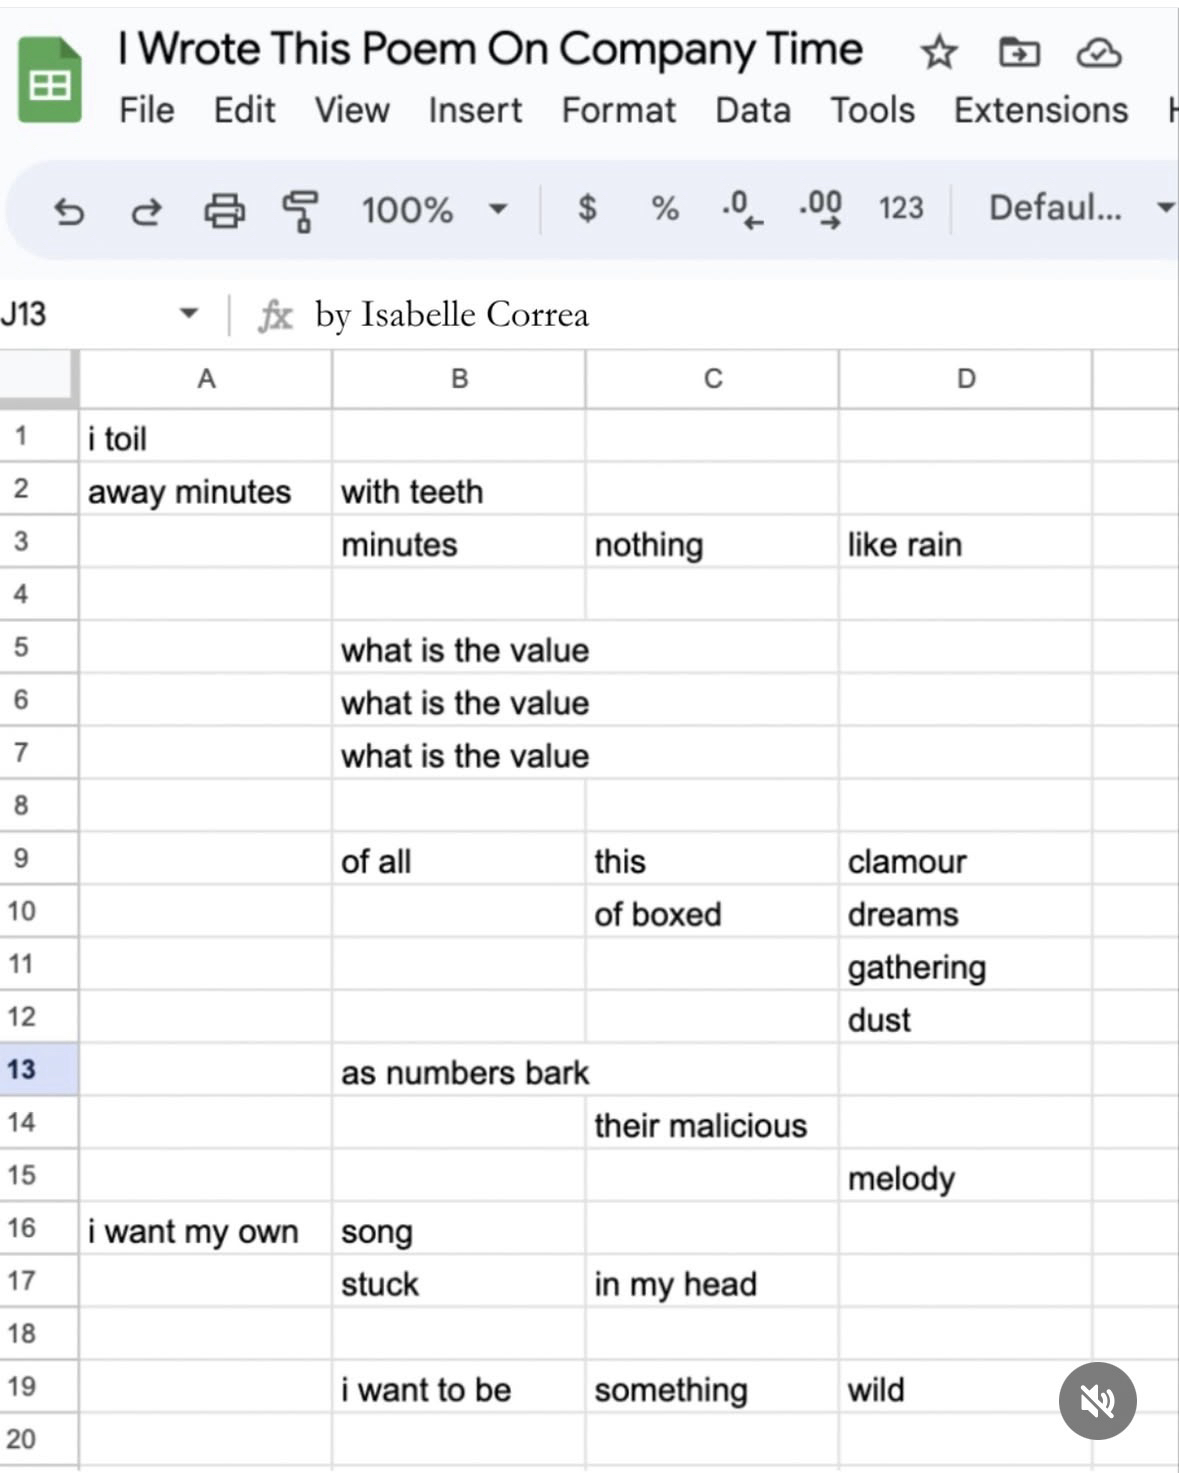Undo the last action
Viewport: 1179px width, 1473px height.
click(x=69, y=210)
